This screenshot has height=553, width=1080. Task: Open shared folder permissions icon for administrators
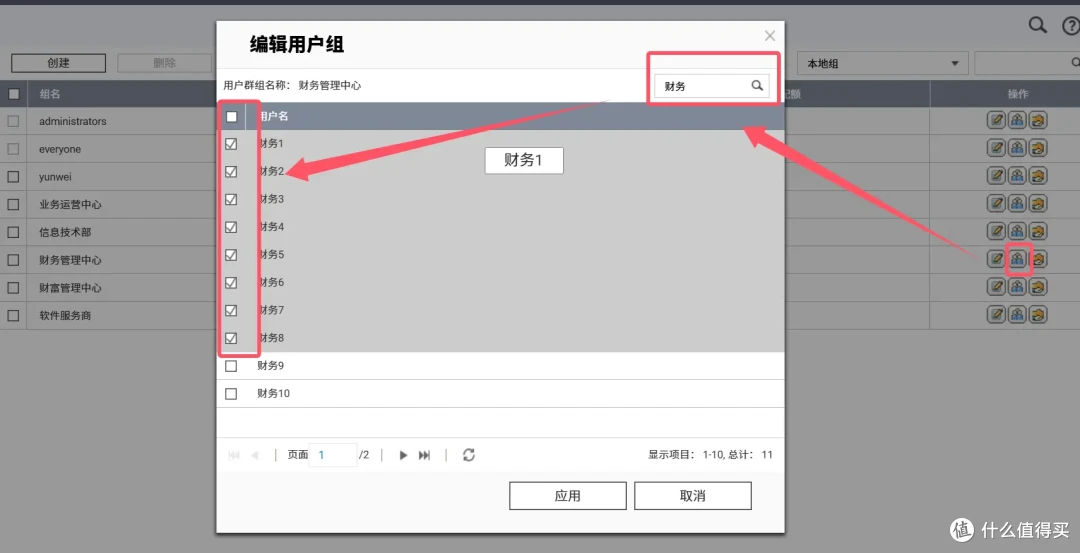tap(1037, 121)
